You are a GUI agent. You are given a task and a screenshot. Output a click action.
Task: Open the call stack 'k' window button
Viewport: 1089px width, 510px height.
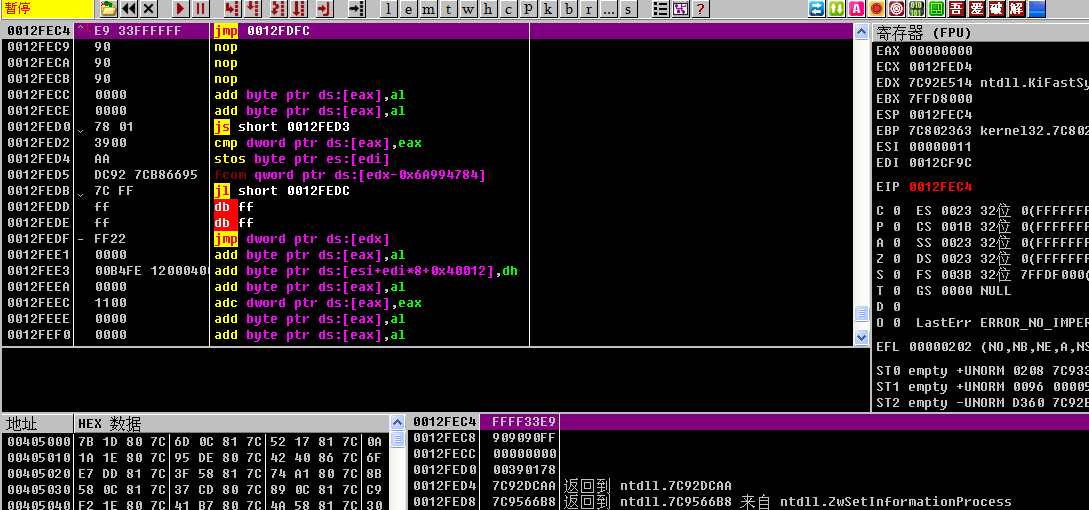point(549,9)
